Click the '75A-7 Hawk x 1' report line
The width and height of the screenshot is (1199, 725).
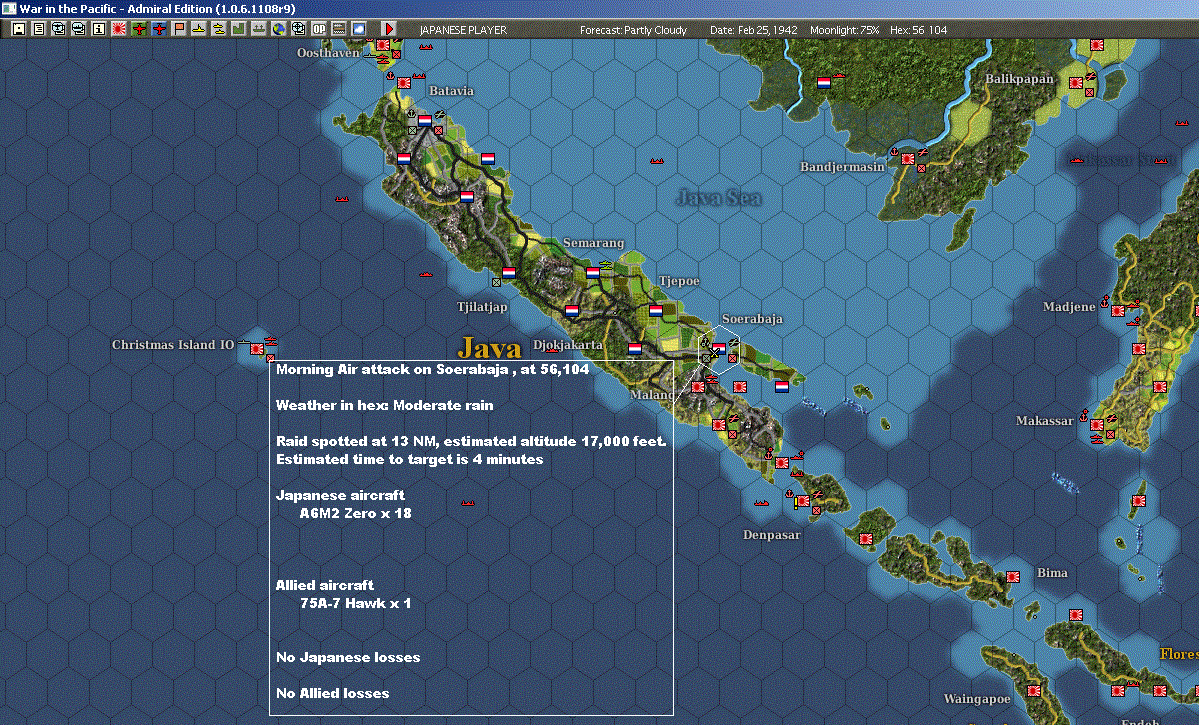tap(356, 603)
